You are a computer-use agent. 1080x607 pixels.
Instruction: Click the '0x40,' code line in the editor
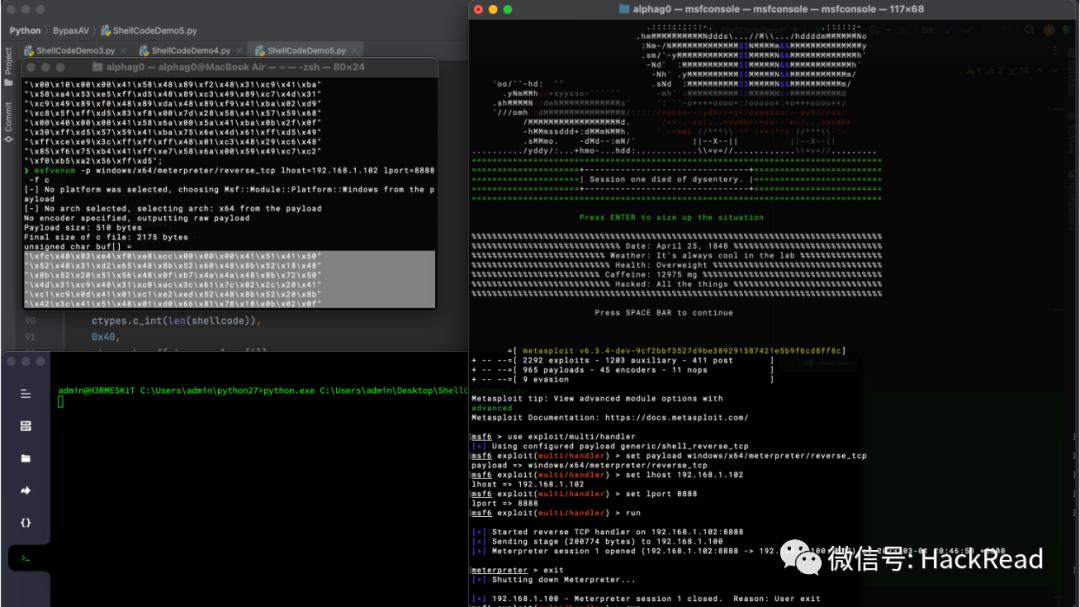click(x=105, y=337)
